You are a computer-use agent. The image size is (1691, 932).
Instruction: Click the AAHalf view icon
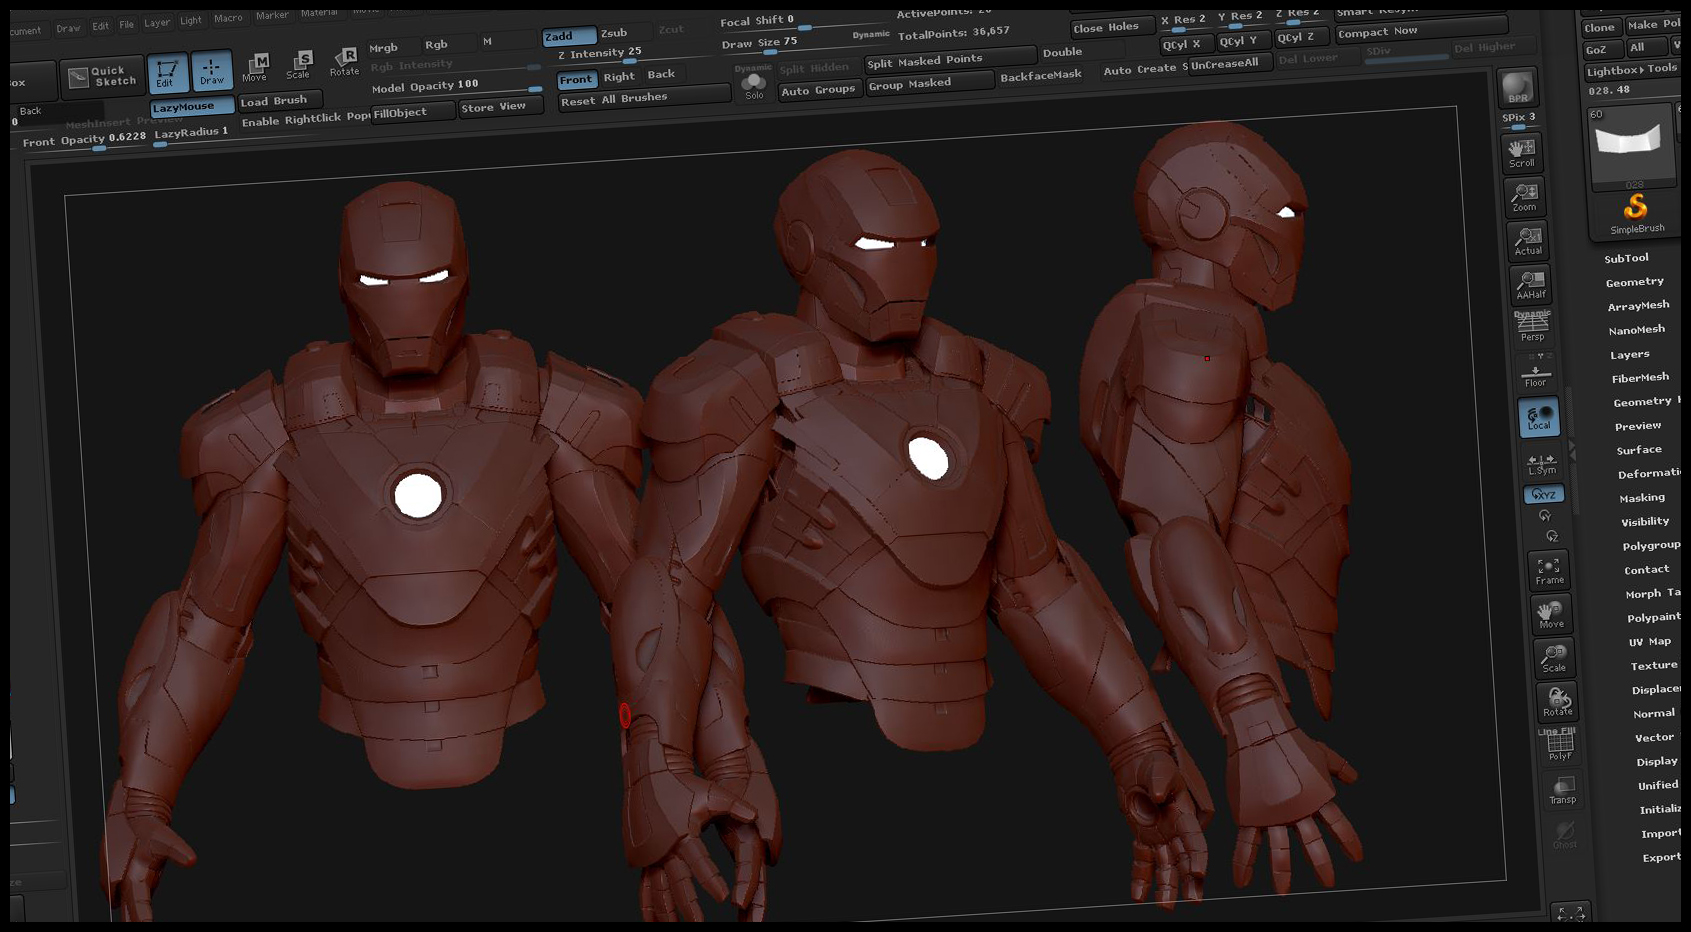[1530, 284]
